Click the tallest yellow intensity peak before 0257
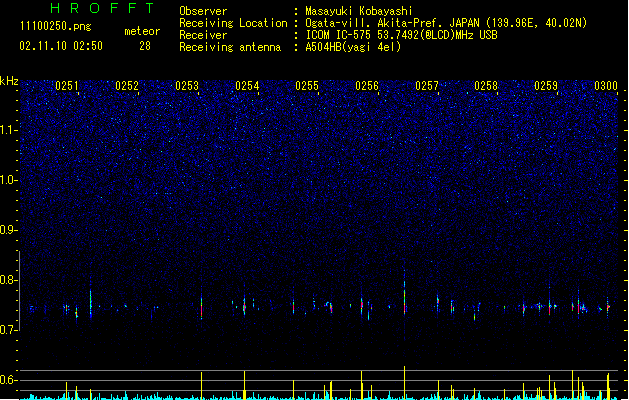Viewport: 629px width, 400px height. coord(404,382)
